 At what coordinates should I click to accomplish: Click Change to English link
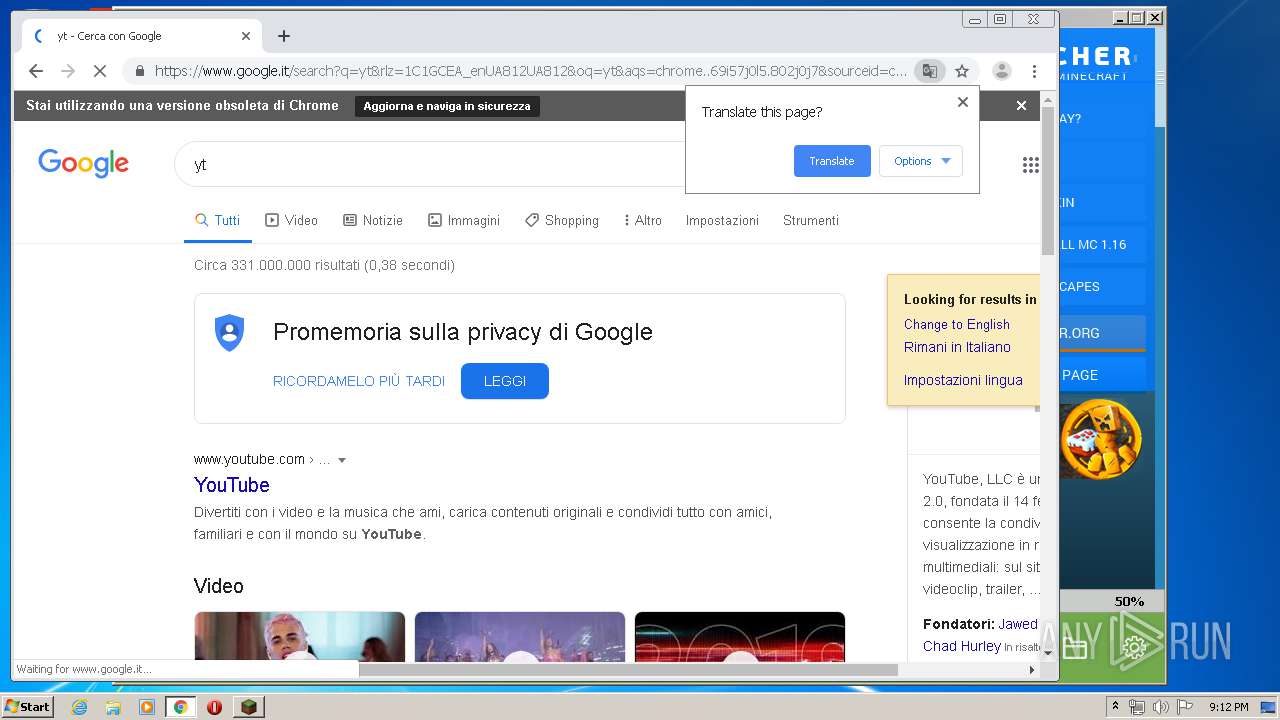(957, 324)
